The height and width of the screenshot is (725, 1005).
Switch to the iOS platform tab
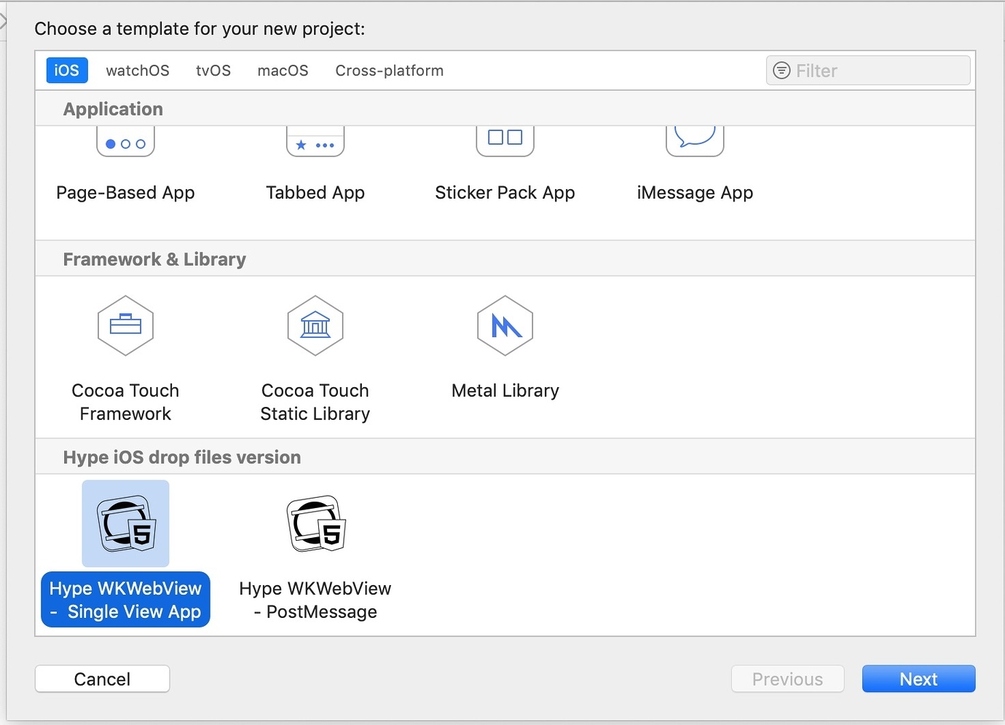click(x=67, y=71)
